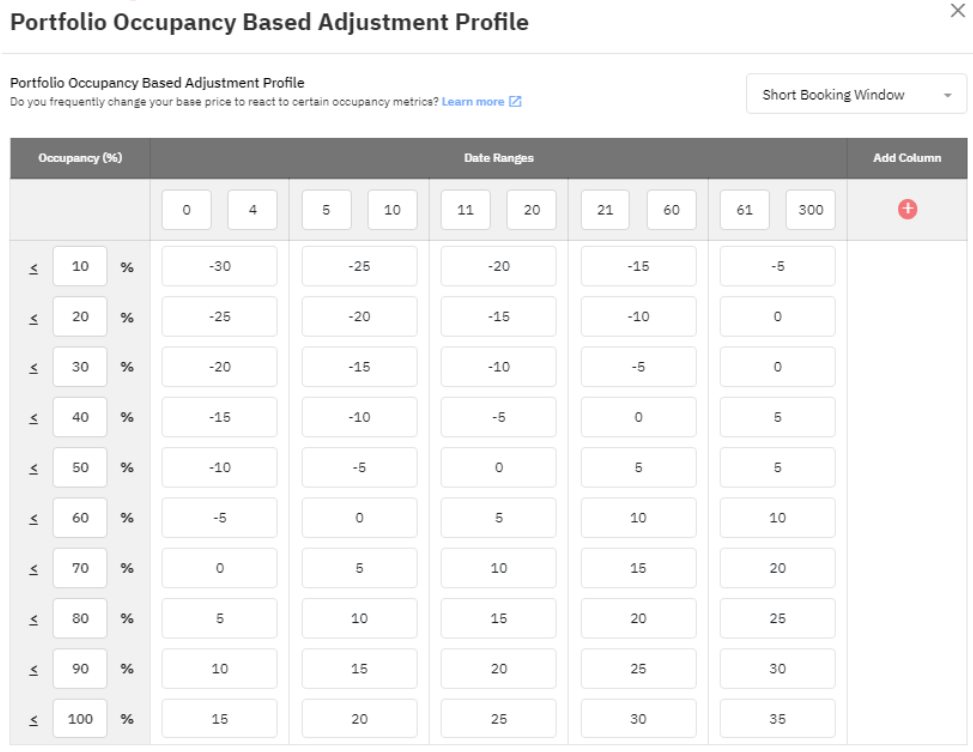Click the date range start field showing 61
The height and width of the screenshot is (752, 973).
tap(745, 210)
